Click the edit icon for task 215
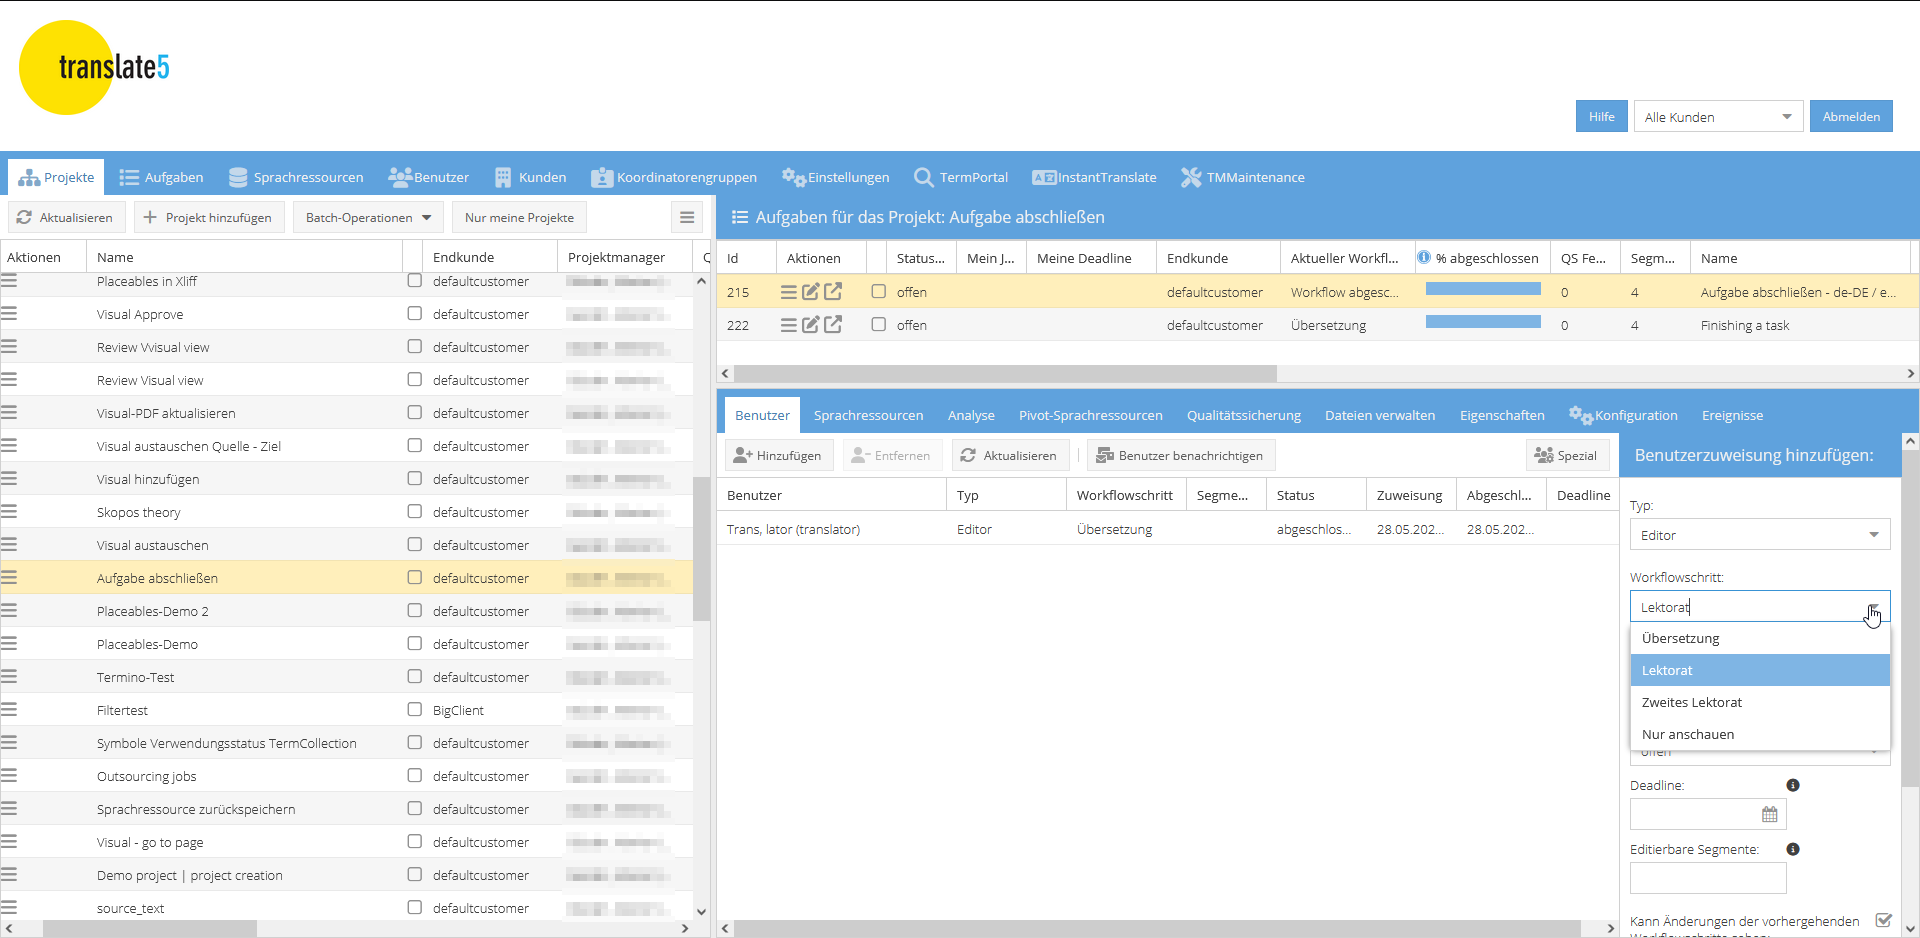Screen dimensions: 1920x938 pyautogui.click(x=810, y=292)
